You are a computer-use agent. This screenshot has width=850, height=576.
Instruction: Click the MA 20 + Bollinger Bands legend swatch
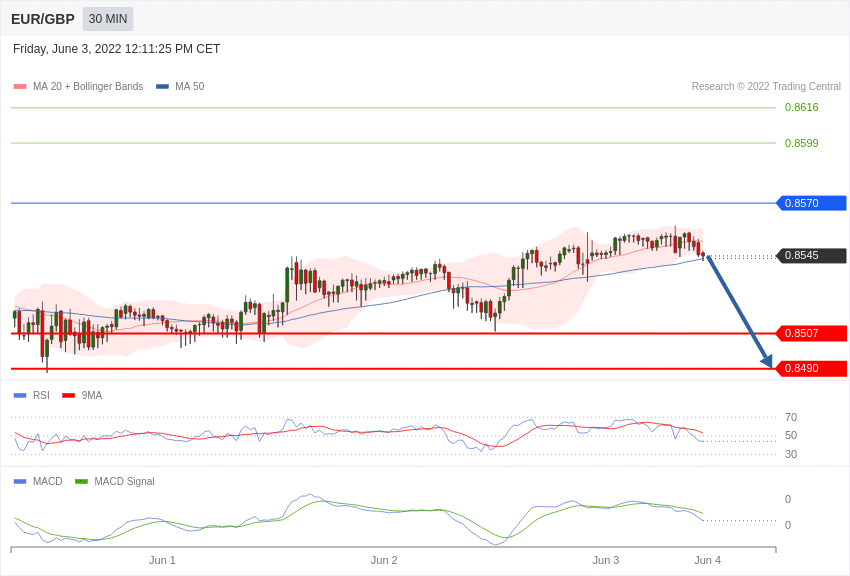click(20, 86)
